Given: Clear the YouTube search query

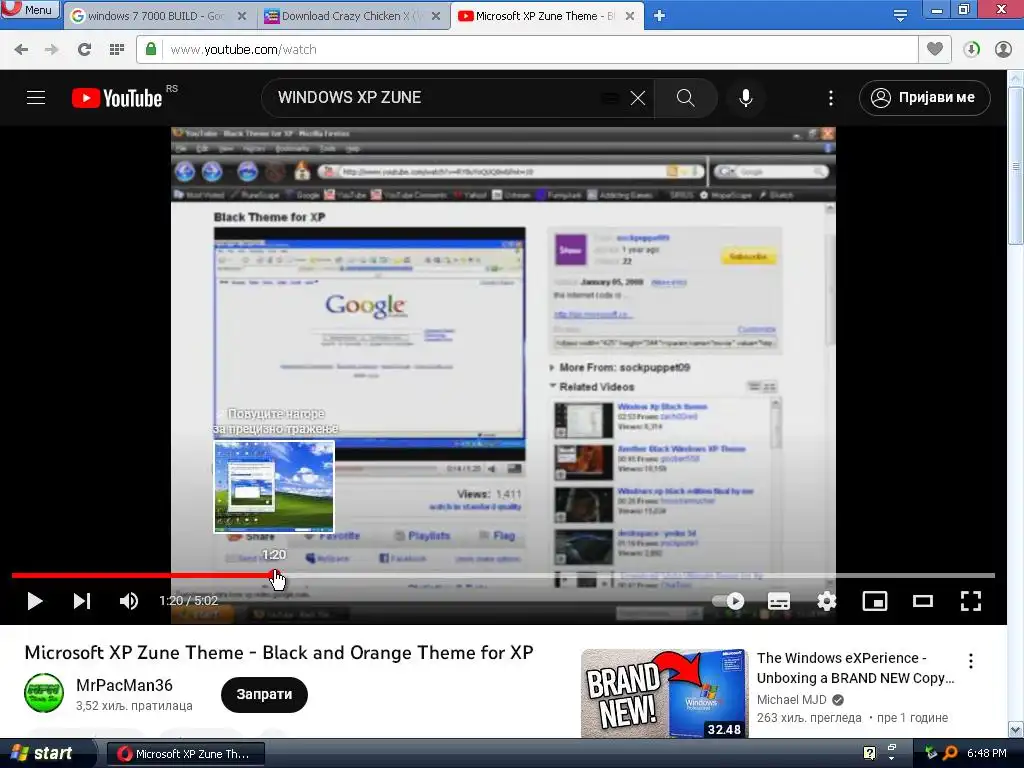Looking at the screenshot, I should [637, 98].
